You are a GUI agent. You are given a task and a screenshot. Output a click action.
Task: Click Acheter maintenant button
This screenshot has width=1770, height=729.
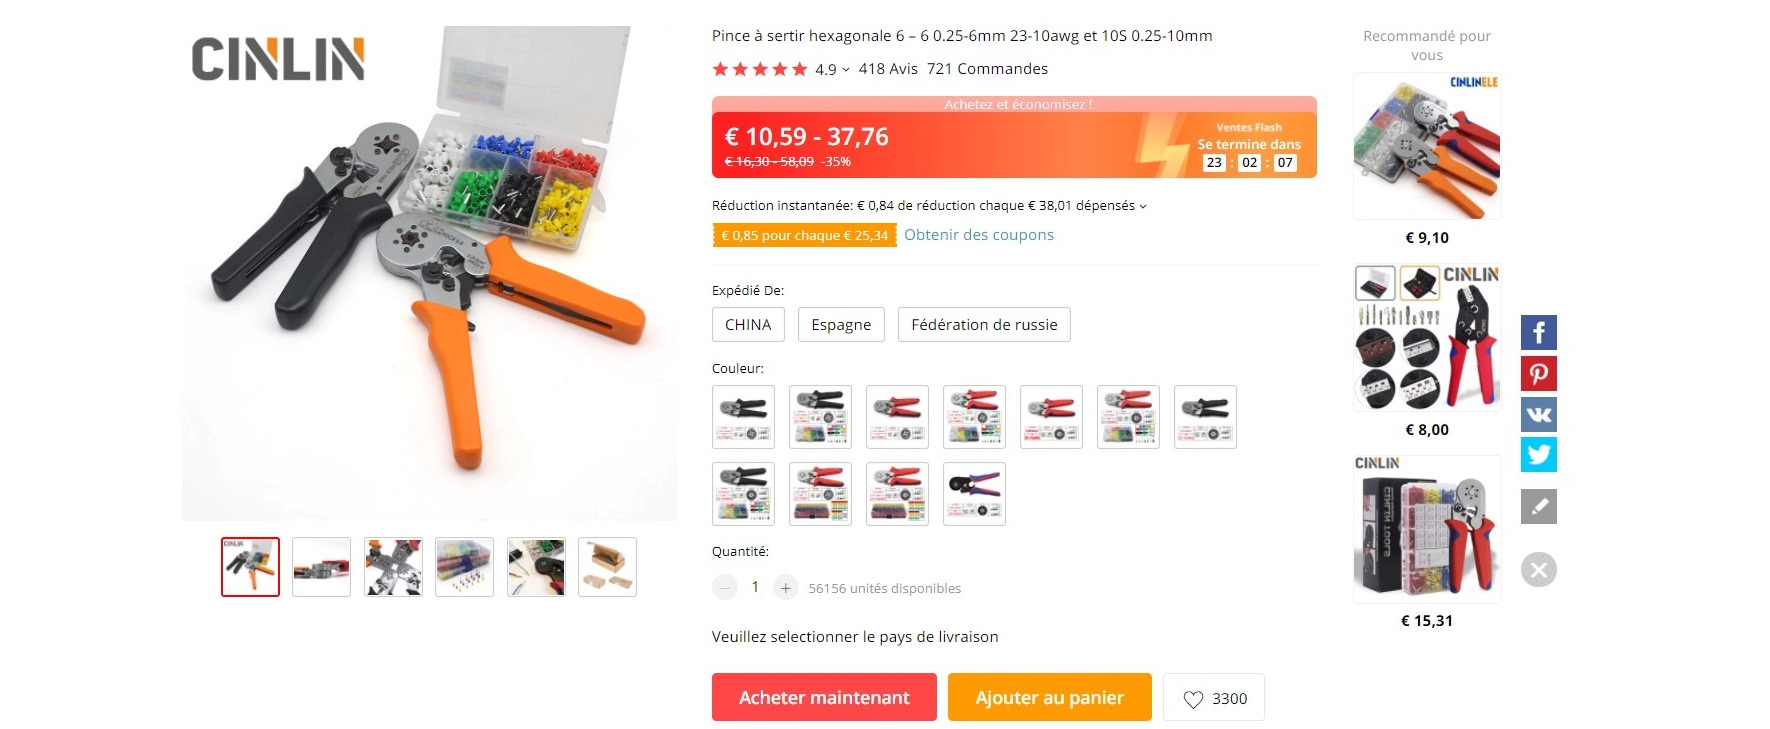(x=824, y=697)
